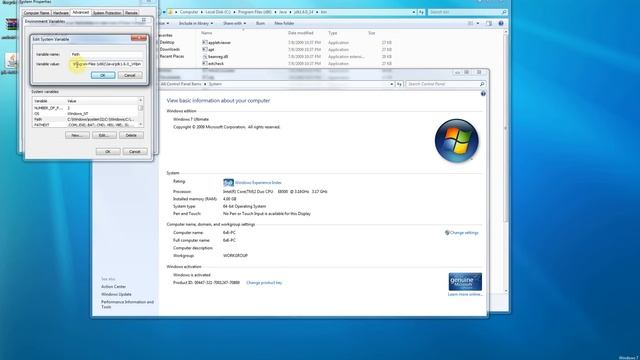Click OK in Edit System Variable dialog
The image size is (640, 360).
(103, 76)
